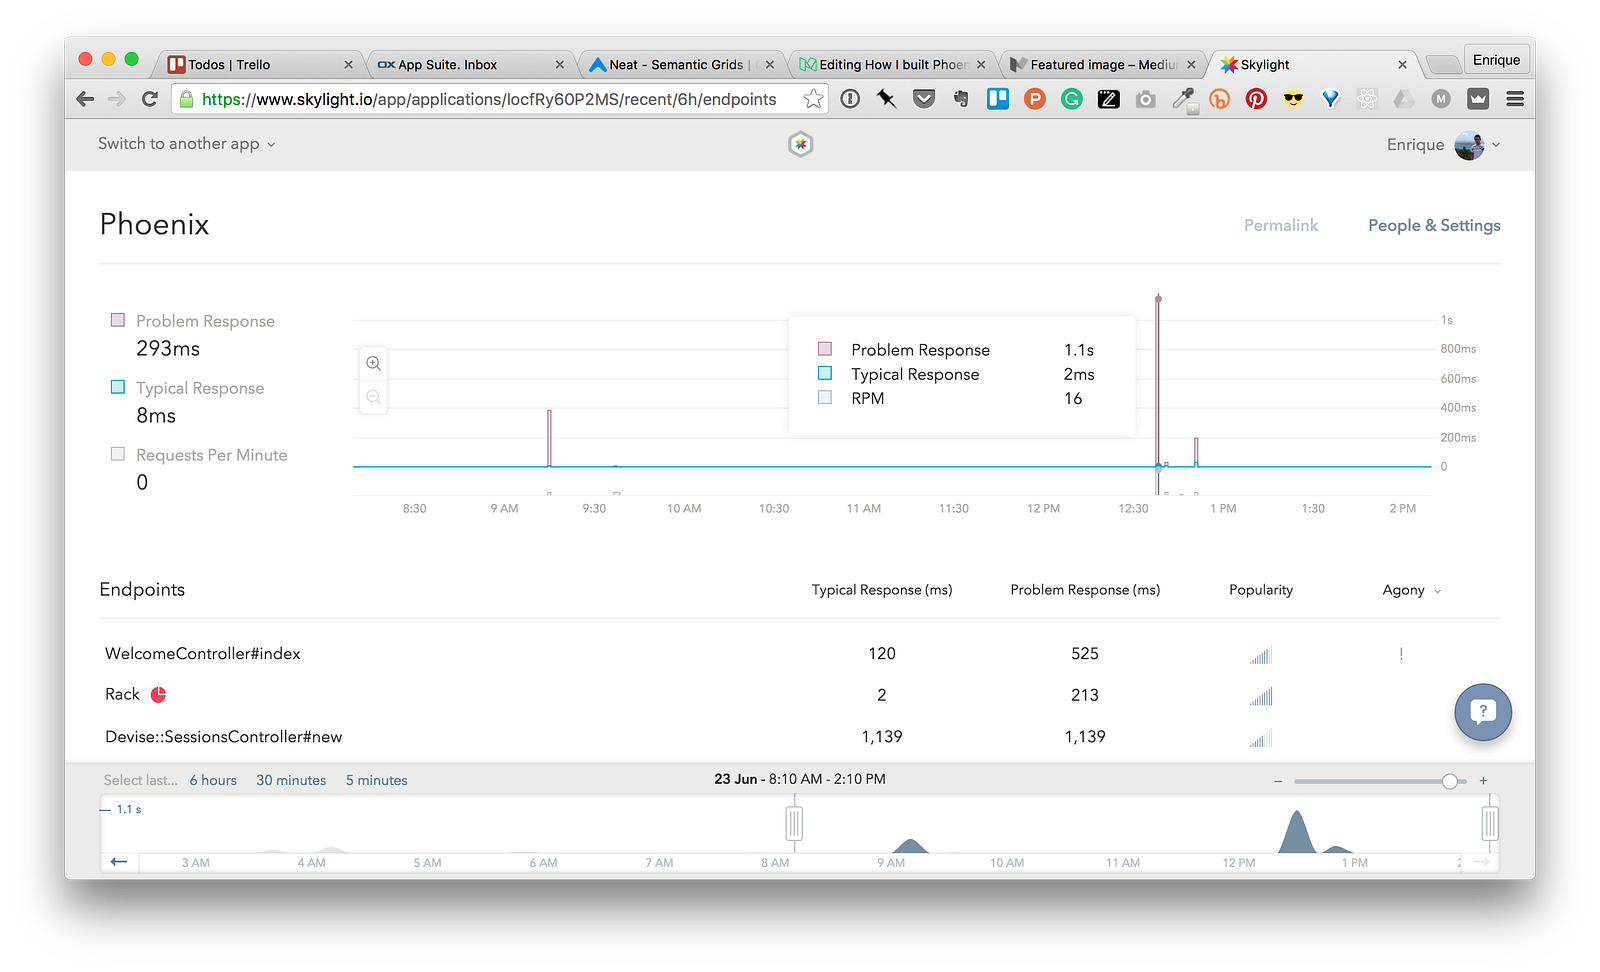Select the last 6 hours

(x=213, y=780)
